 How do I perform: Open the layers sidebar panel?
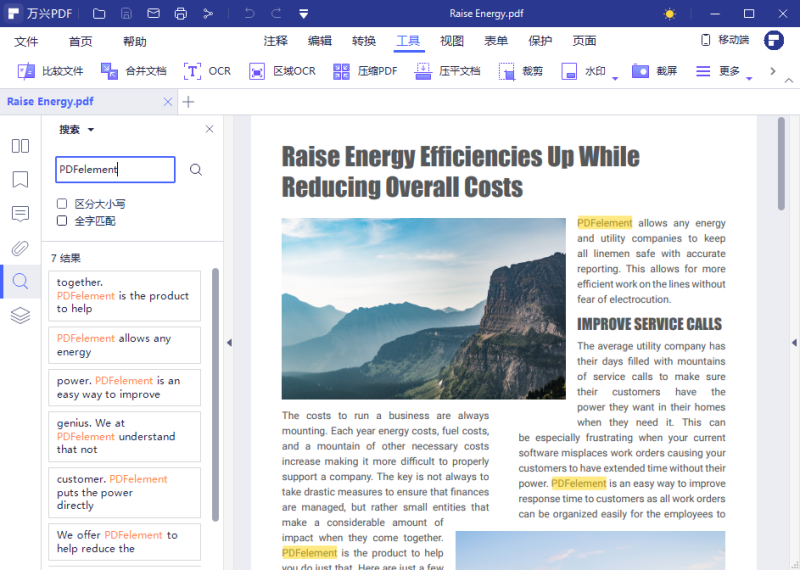pyautogui.click(x=20, y=315)
